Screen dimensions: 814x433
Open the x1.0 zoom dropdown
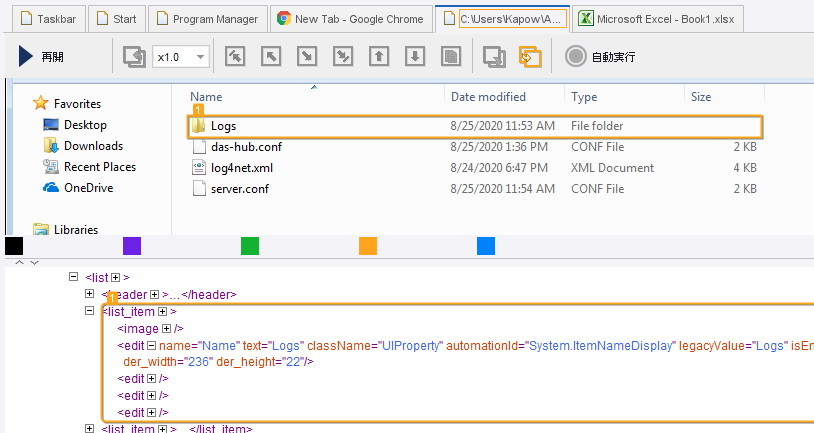201,57
